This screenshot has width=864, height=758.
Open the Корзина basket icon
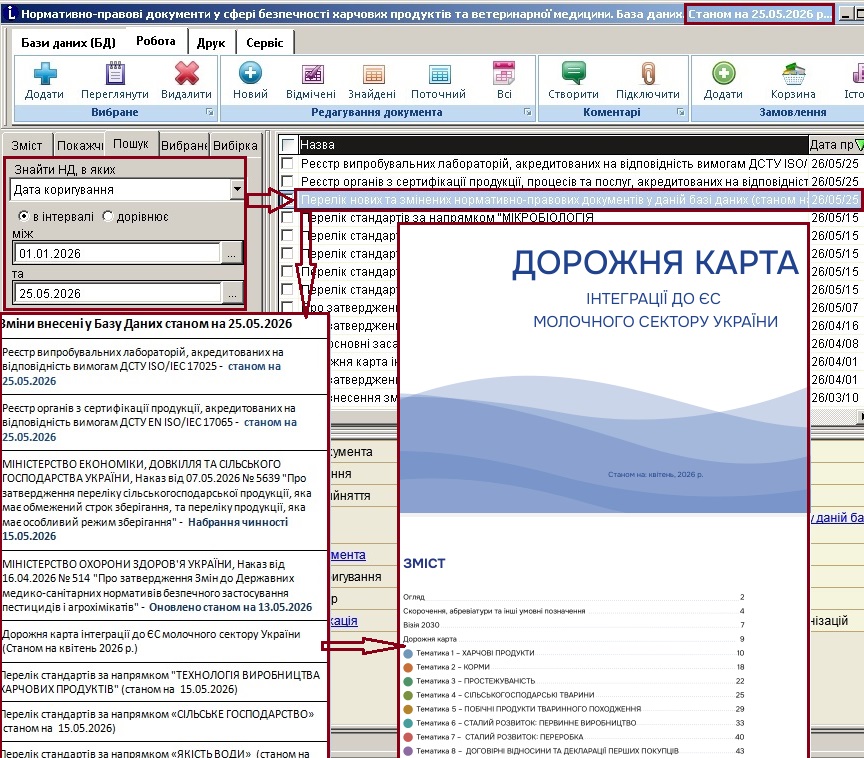click(x=793, y=74)
